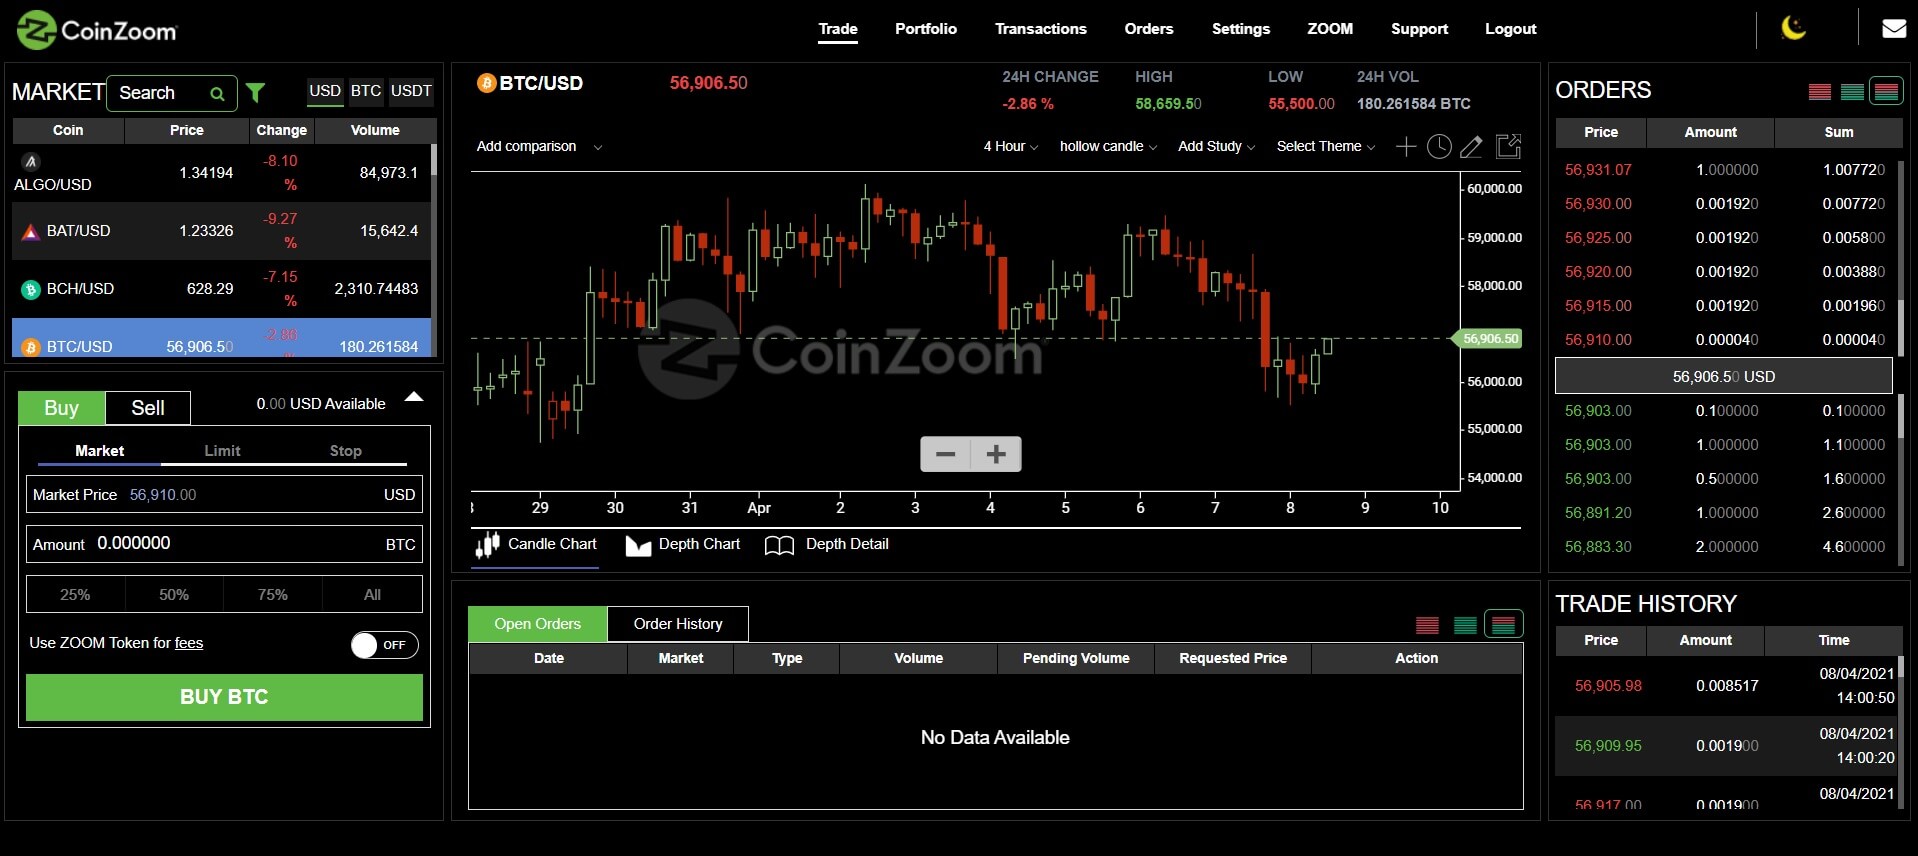Open the hollow candle chart type dropdown
Screen dimensions: 1918x856
coord(1108,147)
